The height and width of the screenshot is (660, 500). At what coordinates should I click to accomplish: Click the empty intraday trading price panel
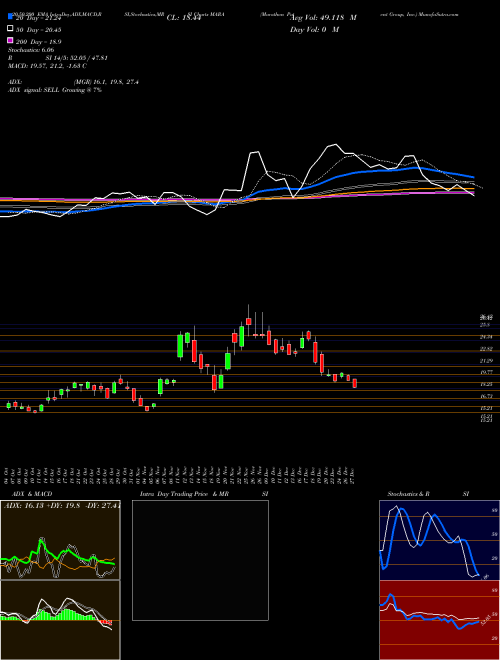point(200,560)
